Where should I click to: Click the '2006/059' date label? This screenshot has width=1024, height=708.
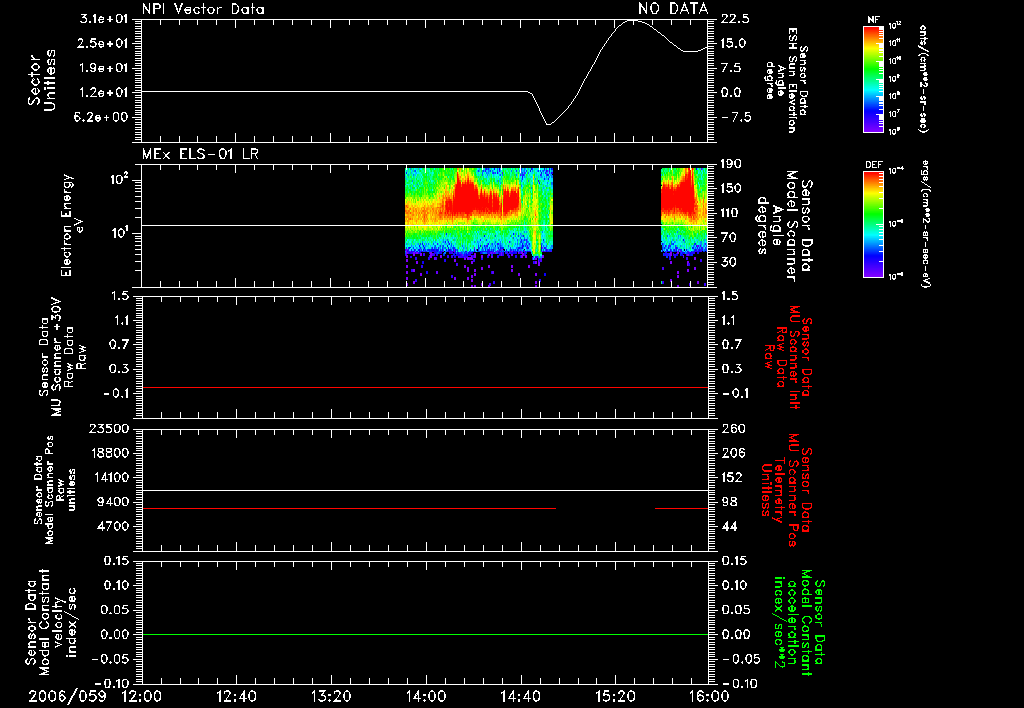pos(67,696)
